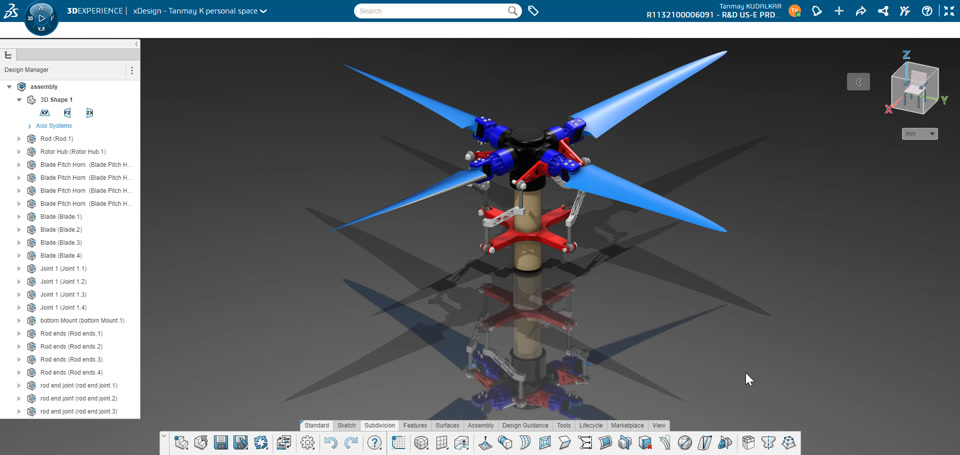The image size is (960, 455).
Task: Open the View tab
Action: (x=659, y=426)
